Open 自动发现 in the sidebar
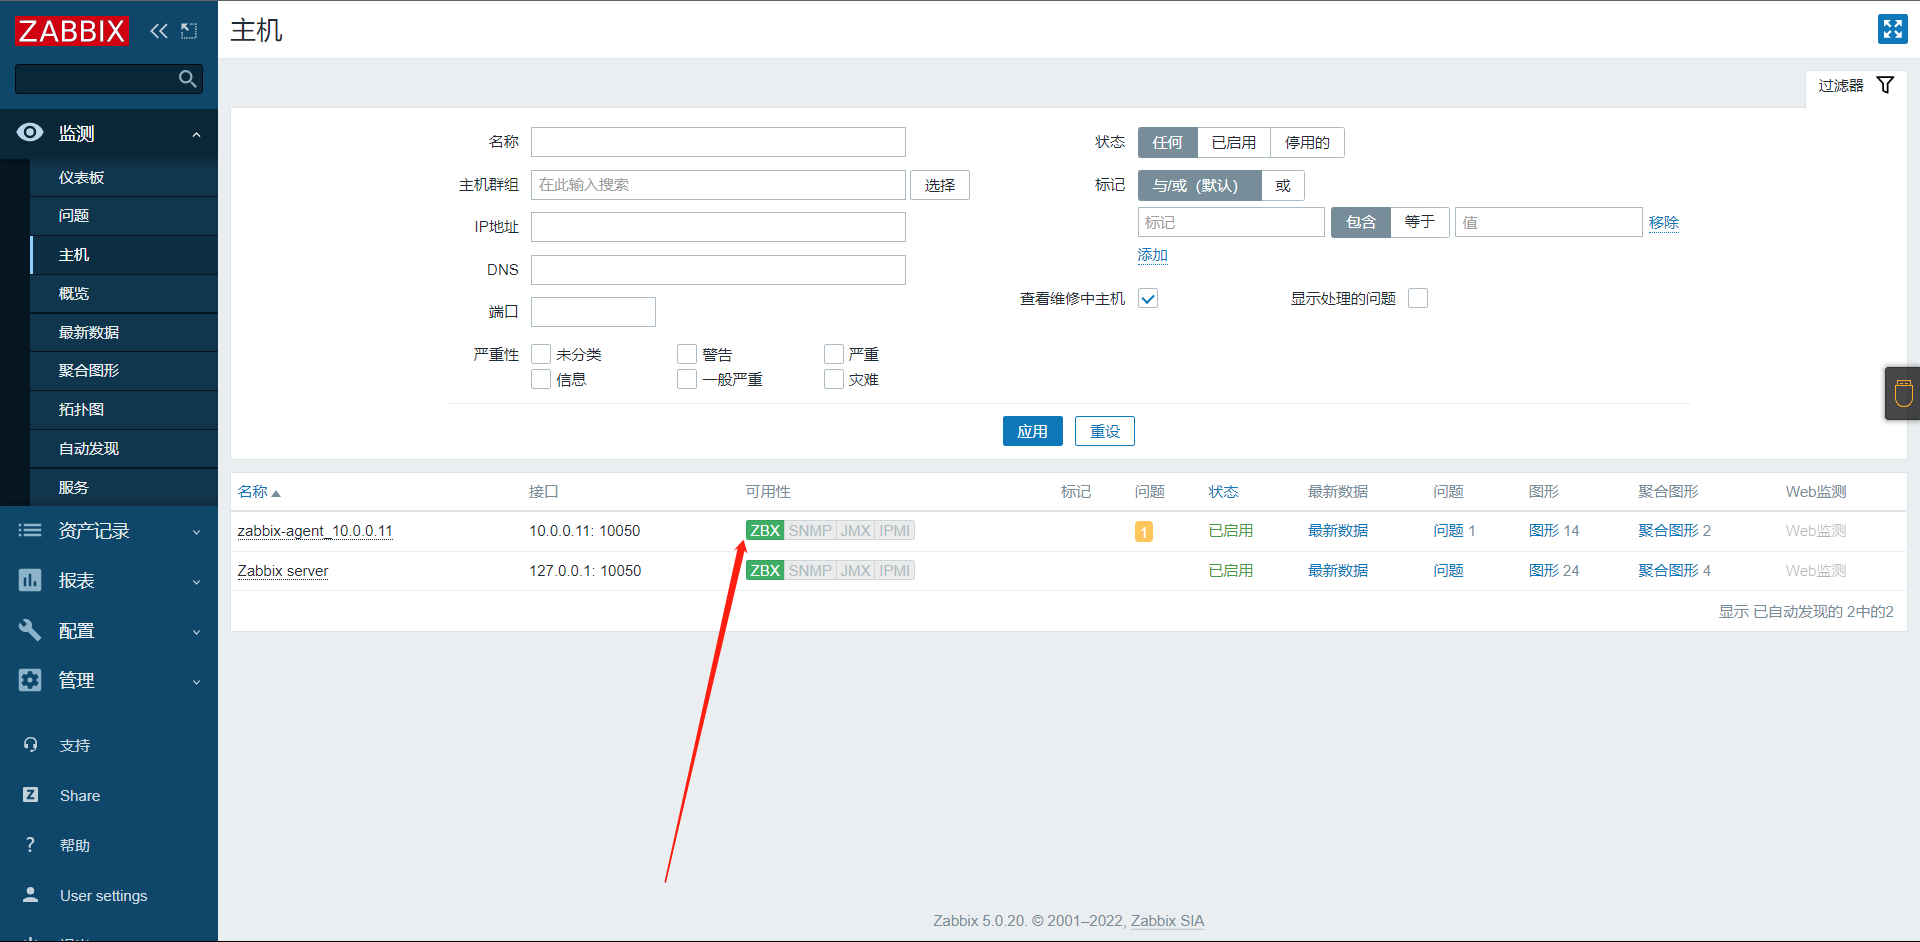The height and width of the screenshot is (942, 1920). click(124, 449)
